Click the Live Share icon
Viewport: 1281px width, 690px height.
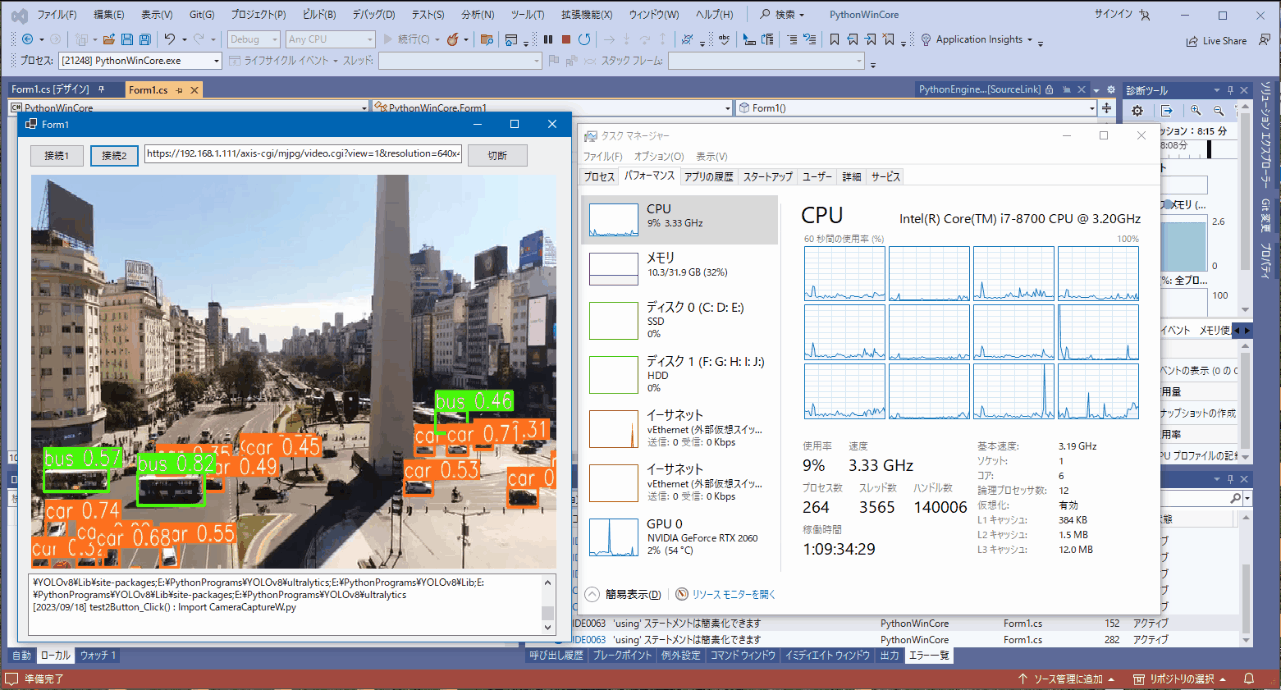pos(1216,41)
